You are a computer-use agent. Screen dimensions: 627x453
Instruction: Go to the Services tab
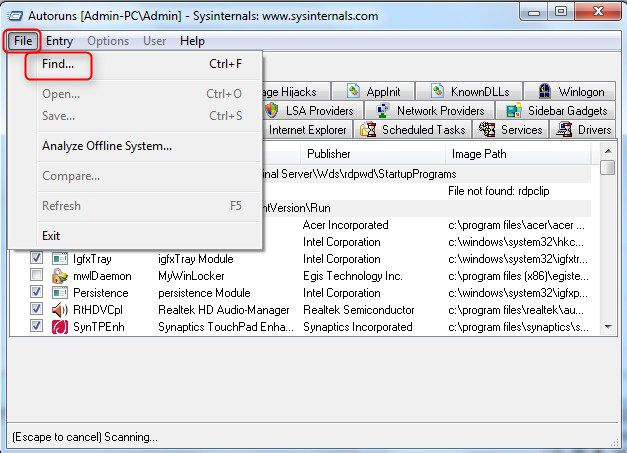pyautogui.click(x=511, y=130)
